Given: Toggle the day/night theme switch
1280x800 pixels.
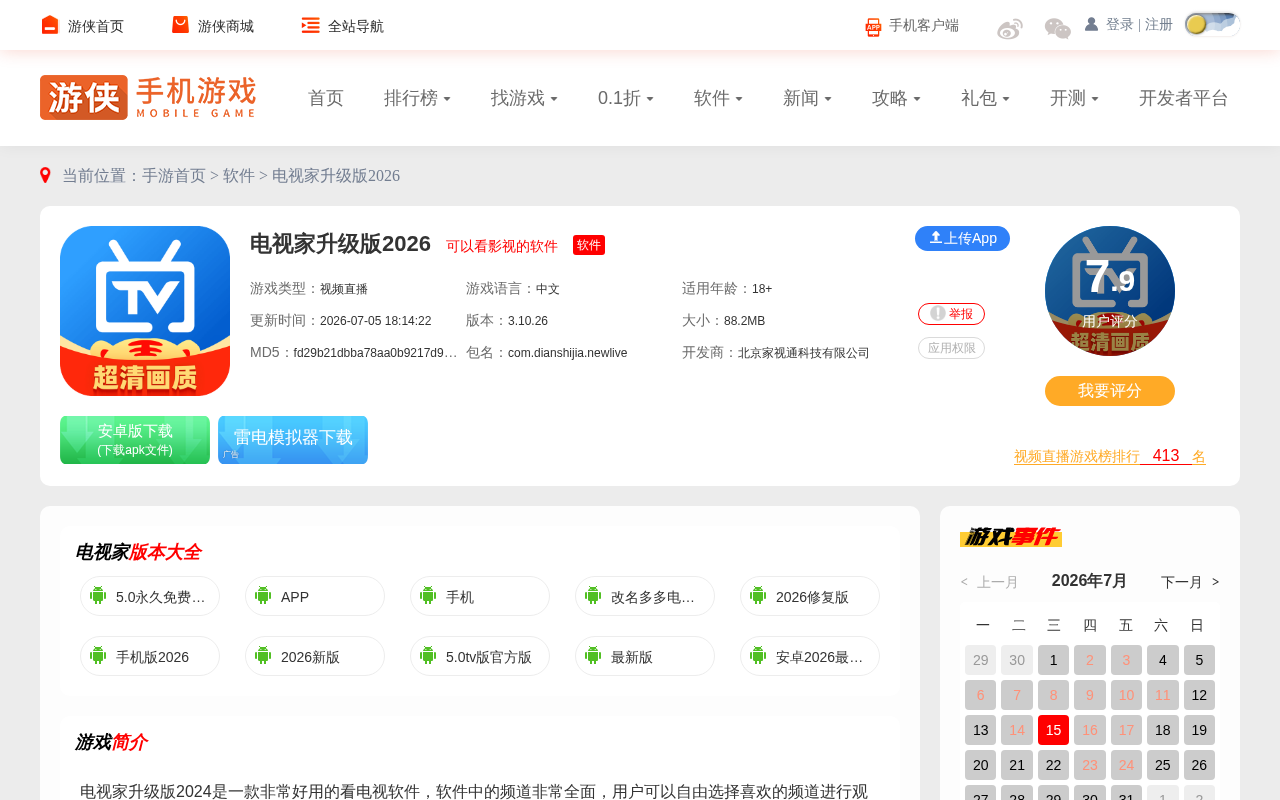Looking at the screenshot, I should (x=1212, y=24).
